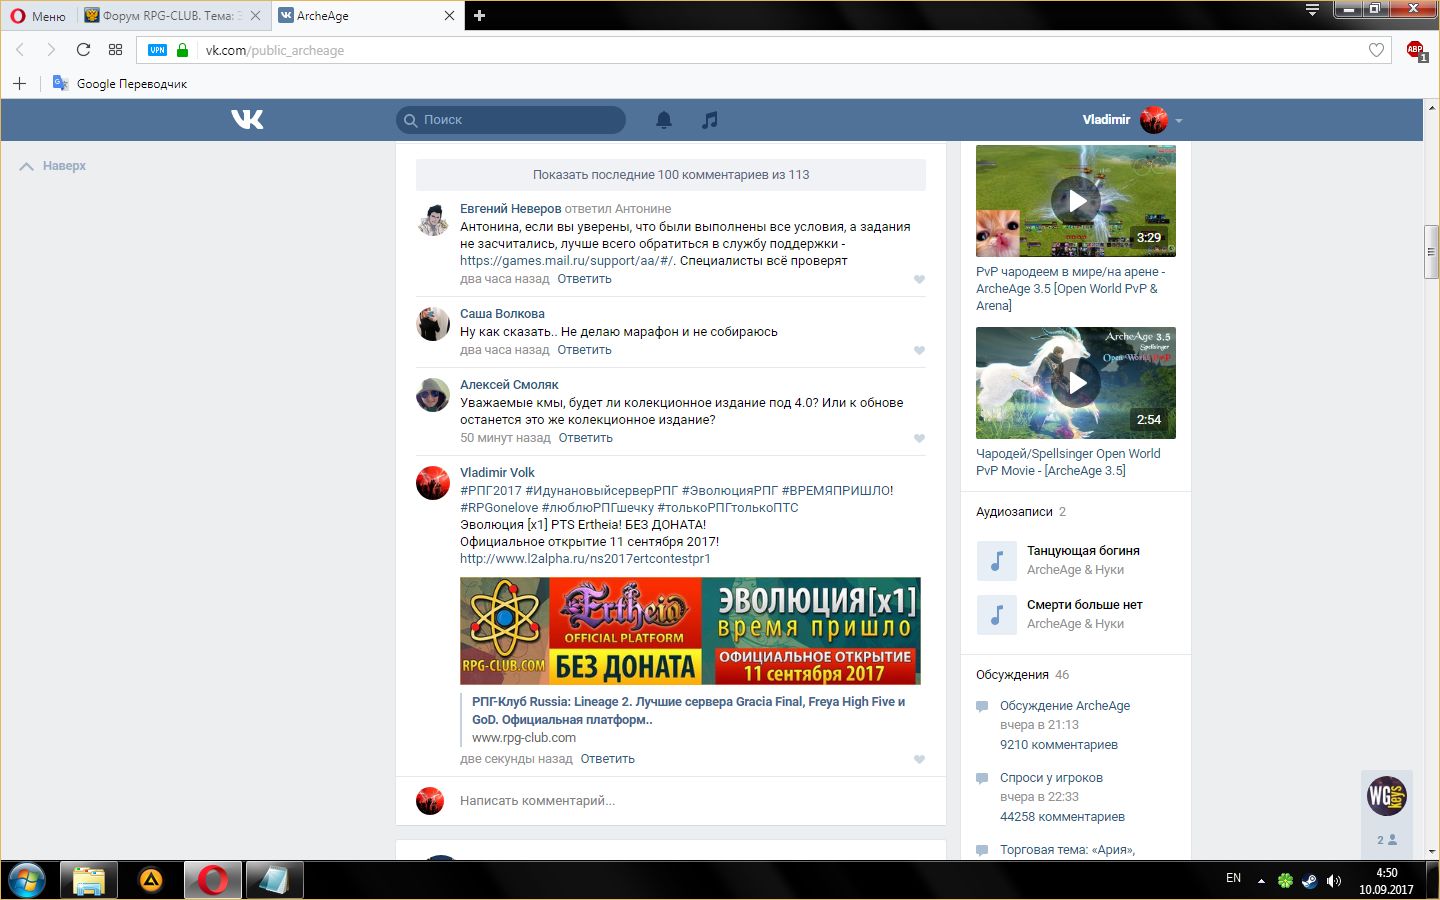The height and width of the screenshot is (900, 1440).
Task: Close the ArcheAge tab
Action: tap(449, 16)
